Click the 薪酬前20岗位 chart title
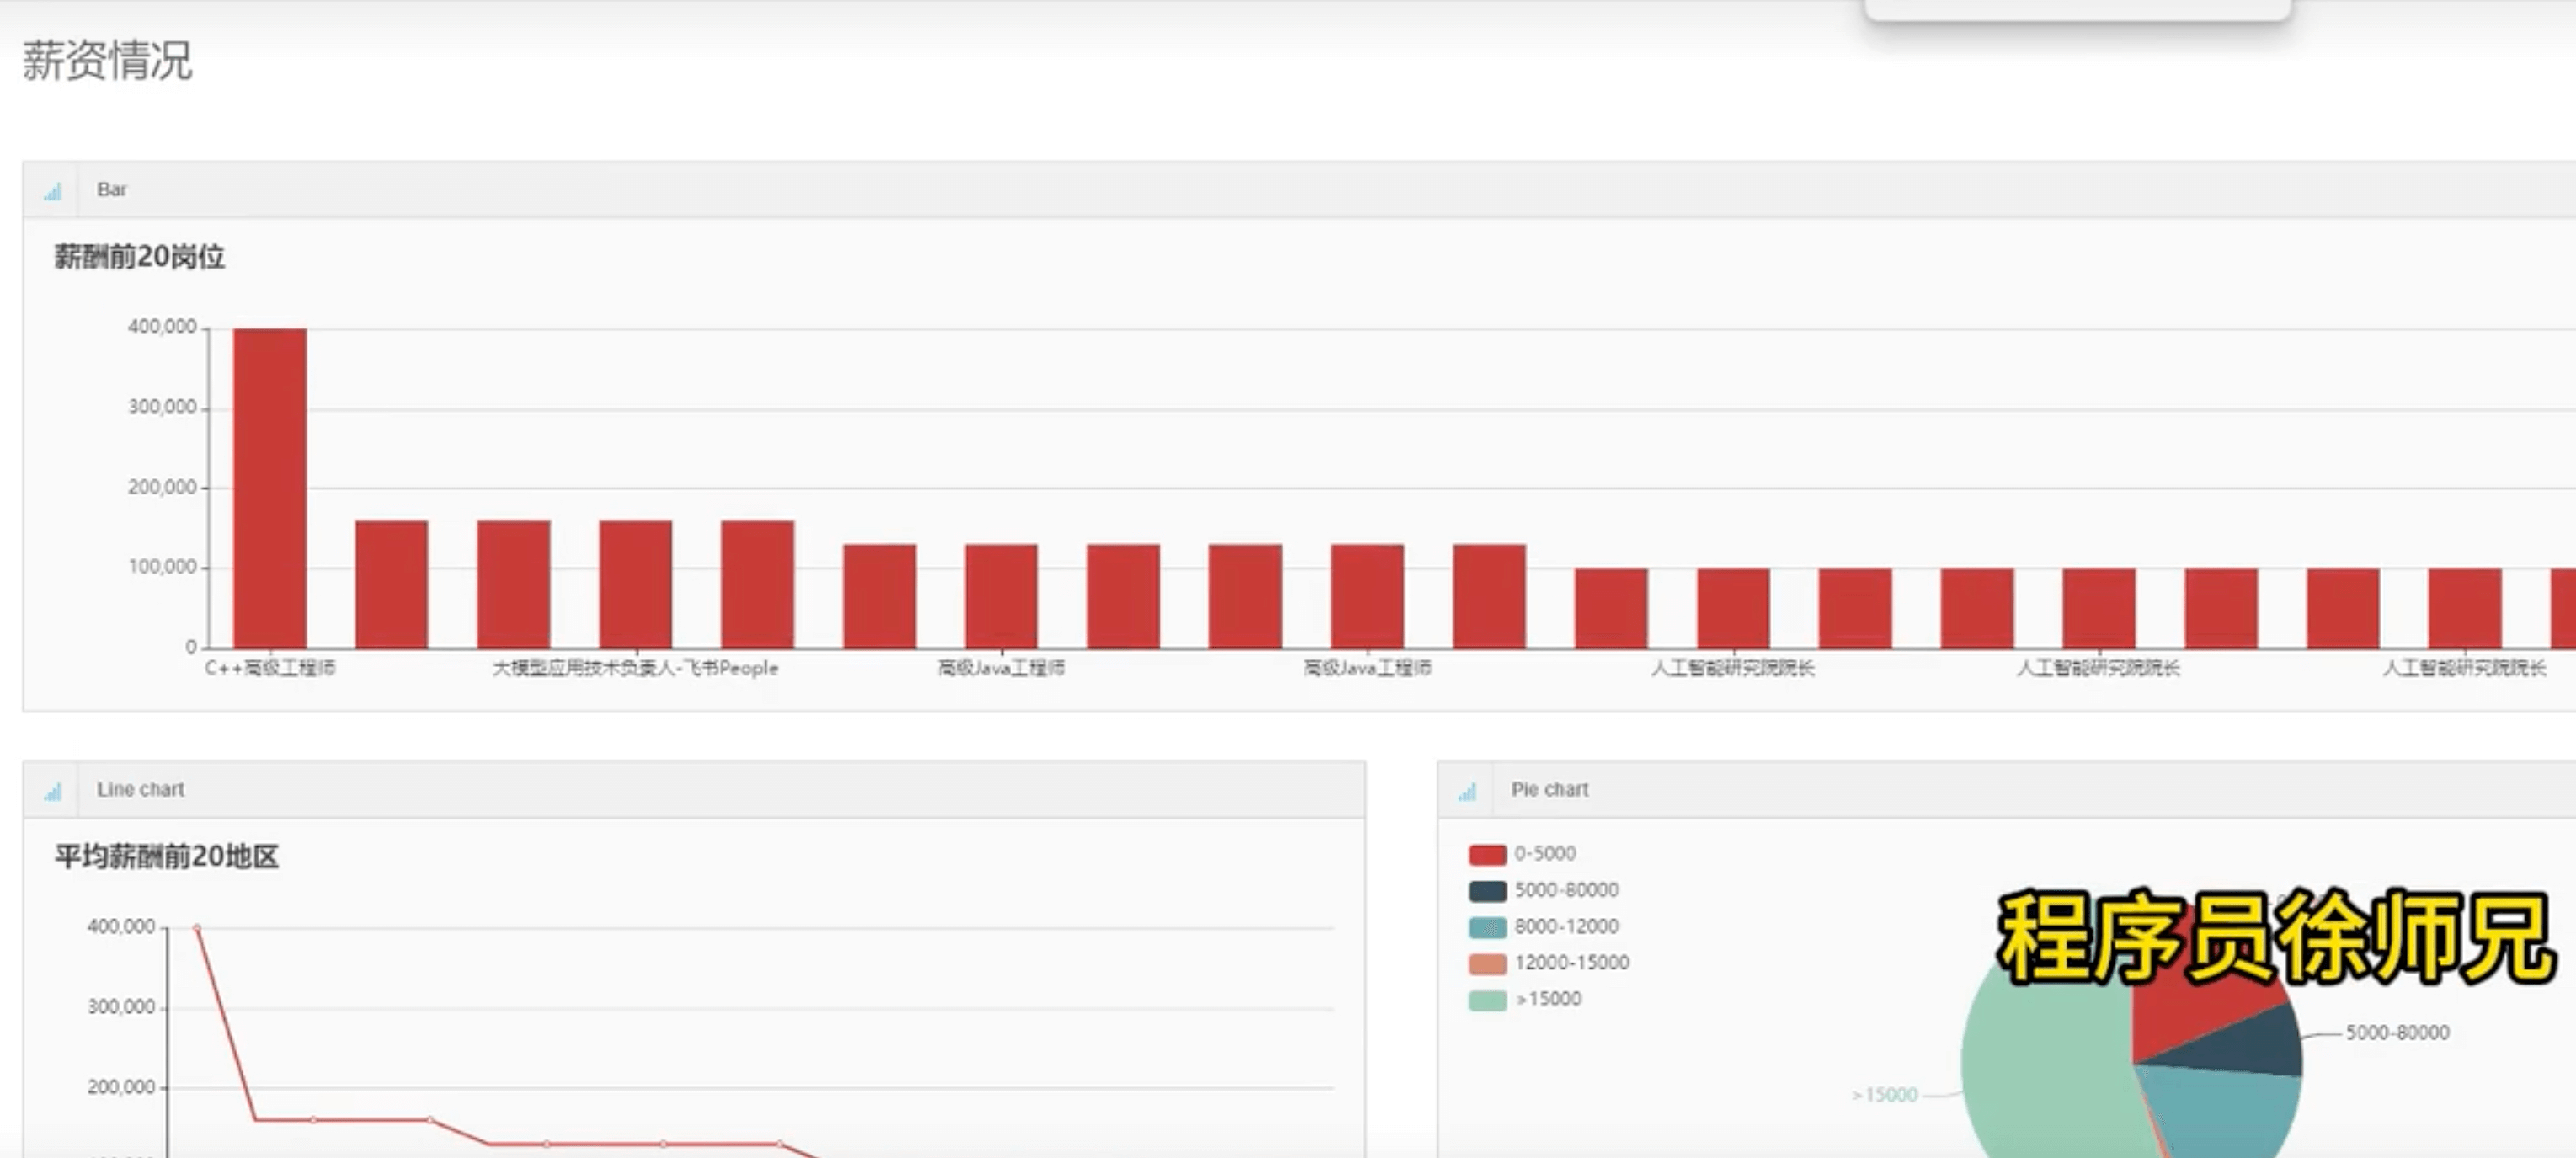Image resolution: width=2576 pixels, height=1158 pixels. click(x=139, y=257)
